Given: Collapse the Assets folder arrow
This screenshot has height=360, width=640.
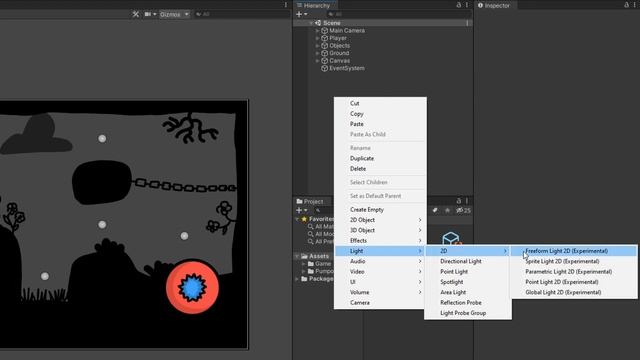Looking at the screenshot, I should click(x=297, y=256).
